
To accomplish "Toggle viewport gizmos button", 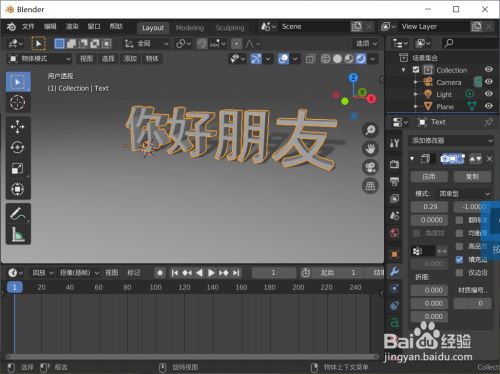I will (x=256, y=59).
